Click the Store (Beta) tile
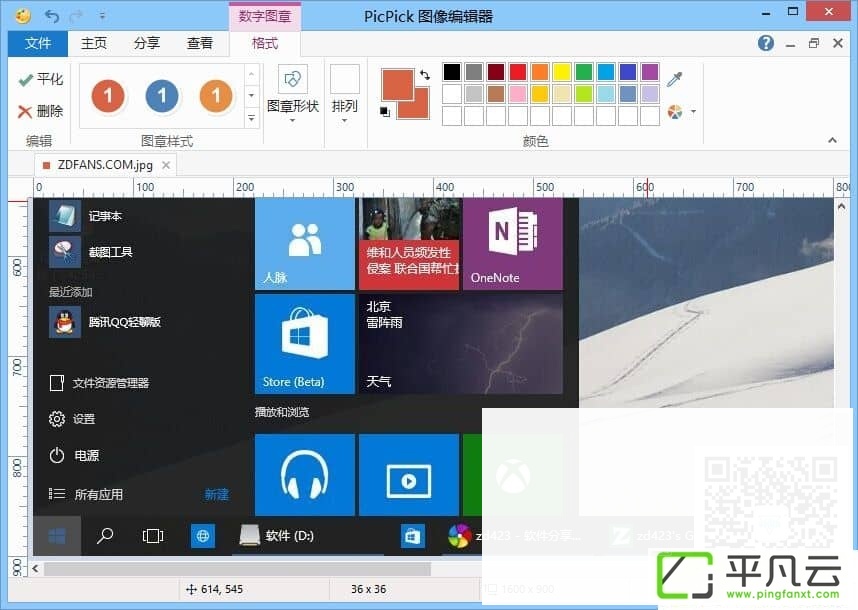This screenshot has height=610, width=858. point(305,344)
